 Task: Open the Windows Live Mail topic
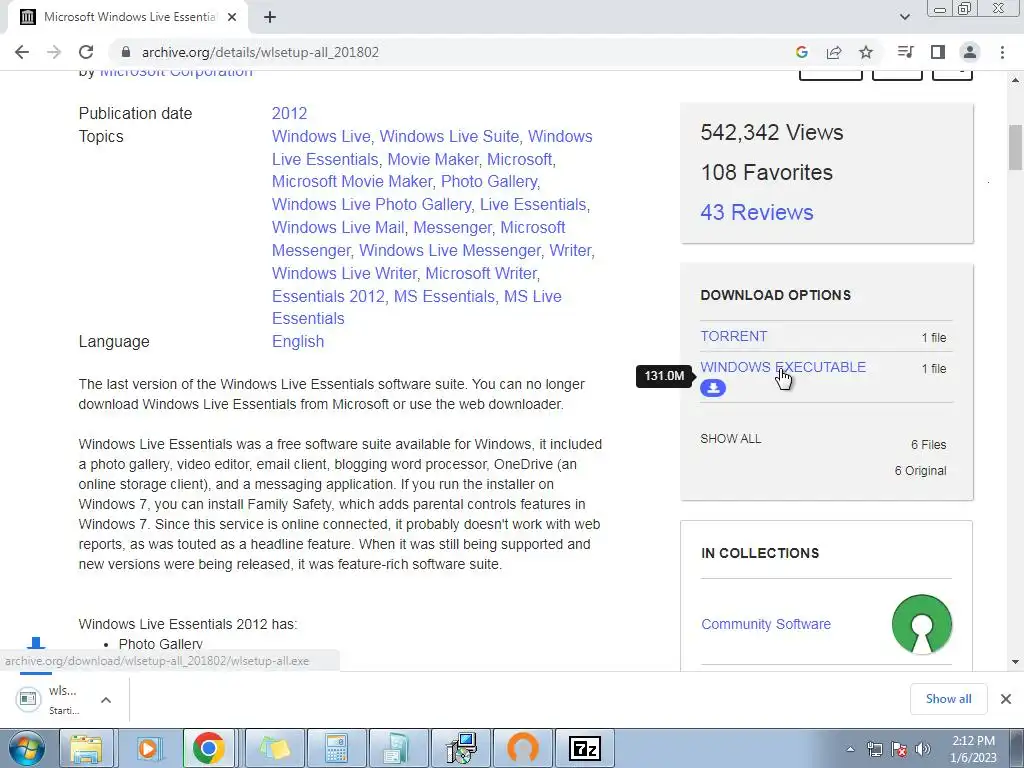click(x=338, y=227)
